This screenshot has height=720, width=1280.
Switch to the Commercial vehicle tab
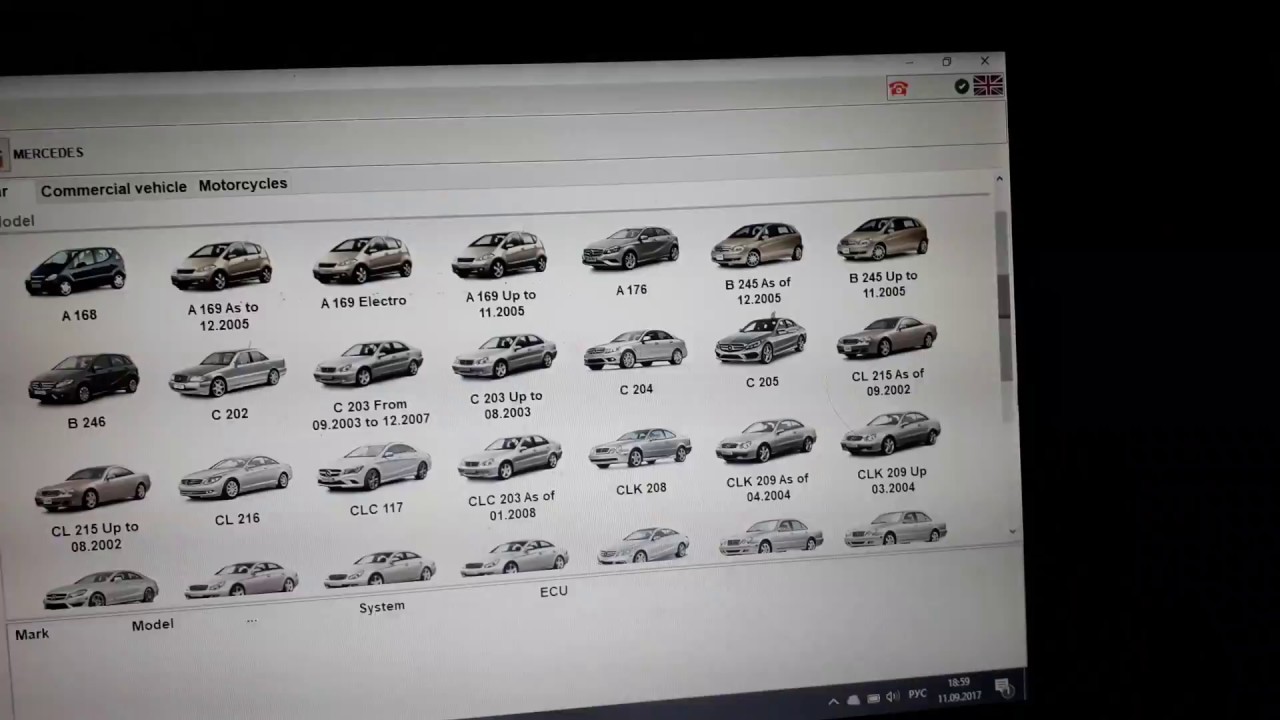click(114, 188)
